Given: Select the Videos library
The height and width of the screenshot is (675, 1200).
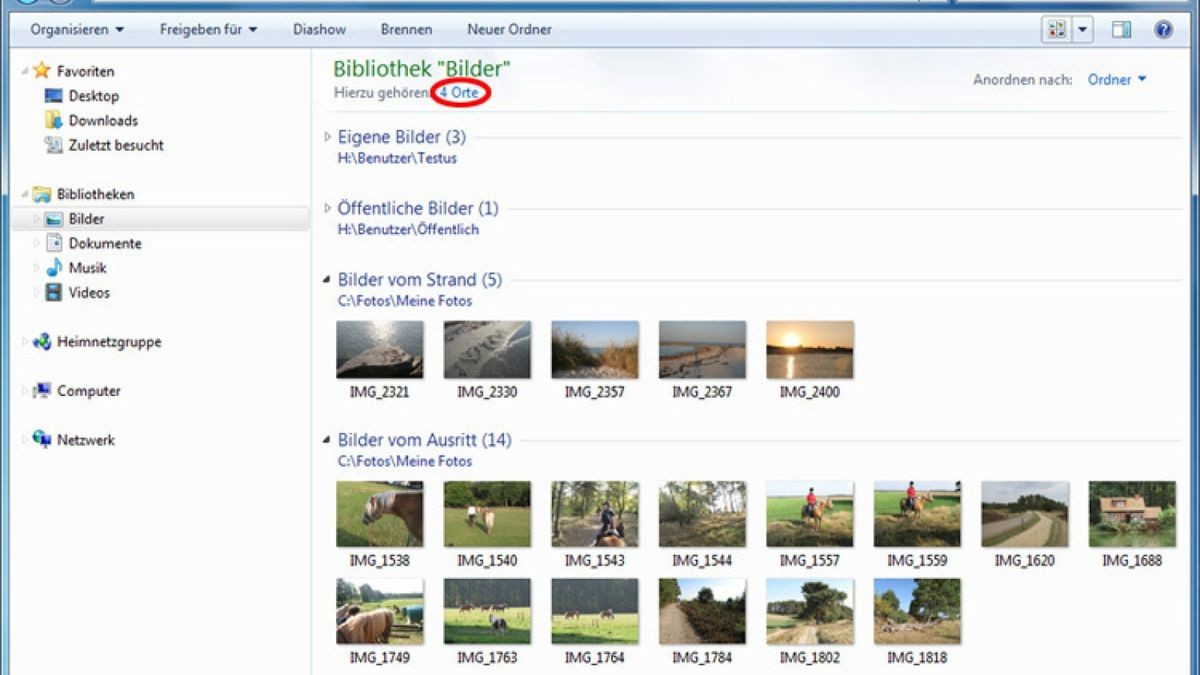Looking at the screenshot, I should tap(89, 293).
